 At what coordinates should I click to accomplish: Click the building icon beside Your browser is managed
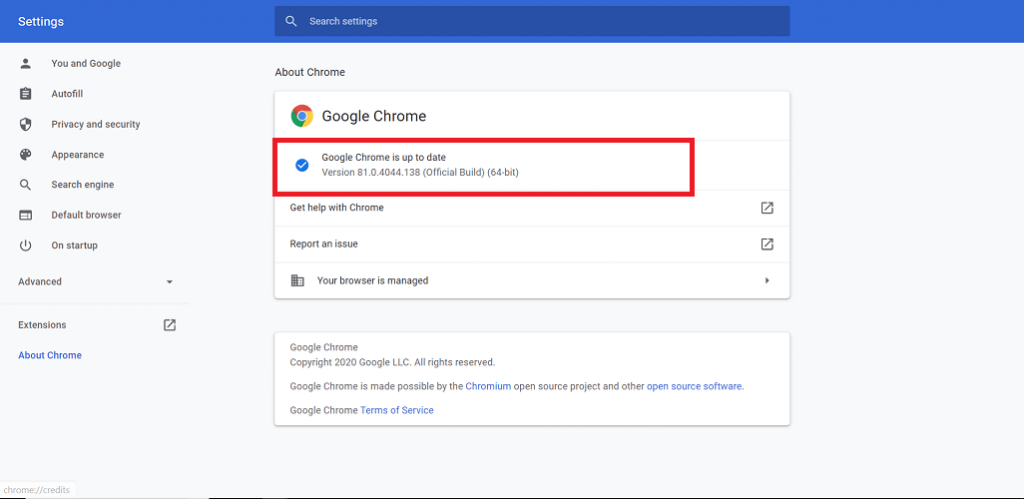(x=297, y=281)
